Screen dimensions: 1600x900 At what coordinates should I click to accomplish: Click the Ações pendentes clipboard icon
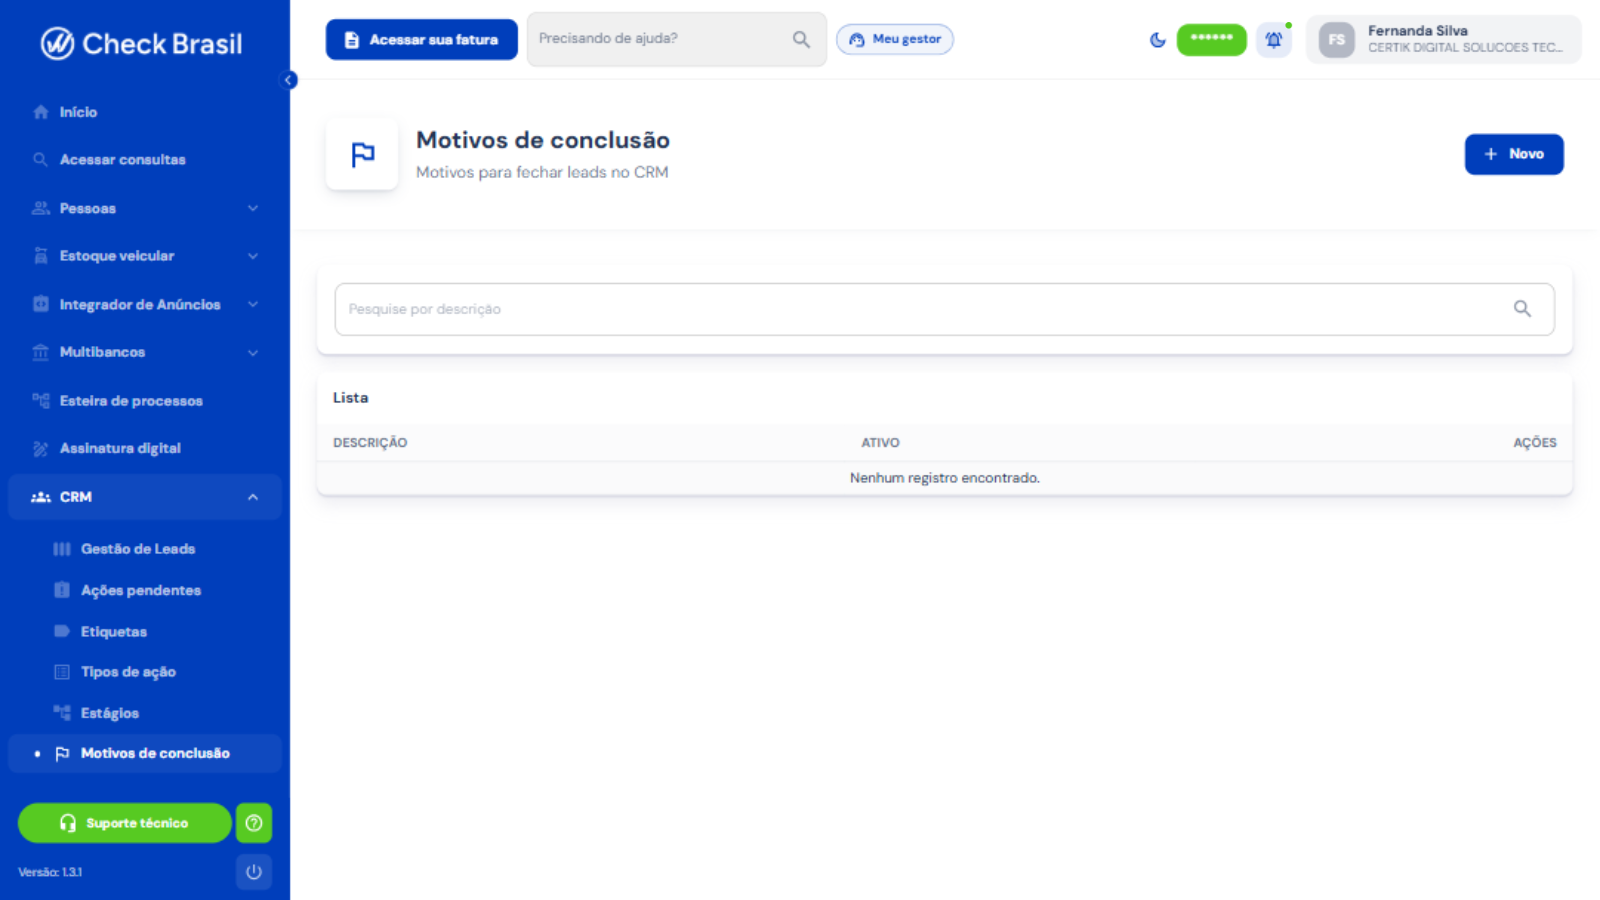62,590
